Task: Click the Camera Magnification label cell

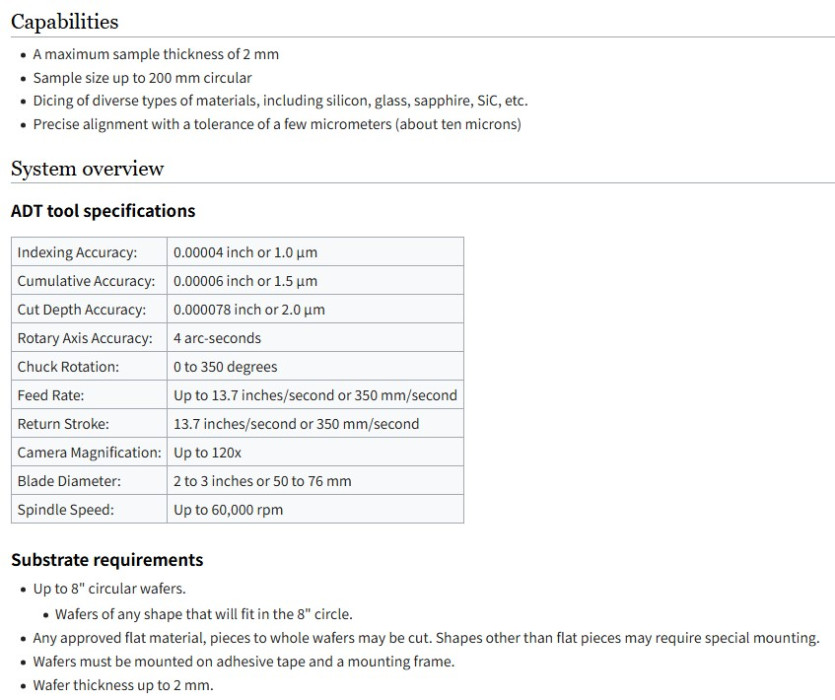Action: (89, 453)
